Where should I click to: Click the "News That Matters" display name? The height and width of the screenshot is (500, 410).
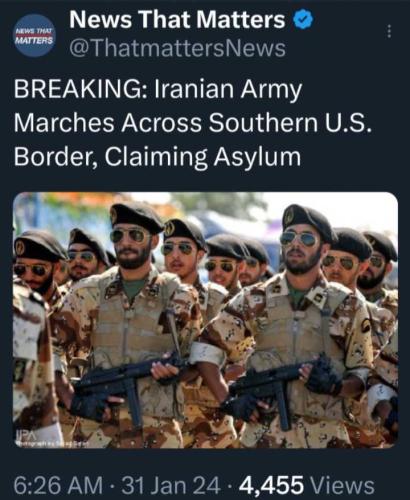point(177,19)
